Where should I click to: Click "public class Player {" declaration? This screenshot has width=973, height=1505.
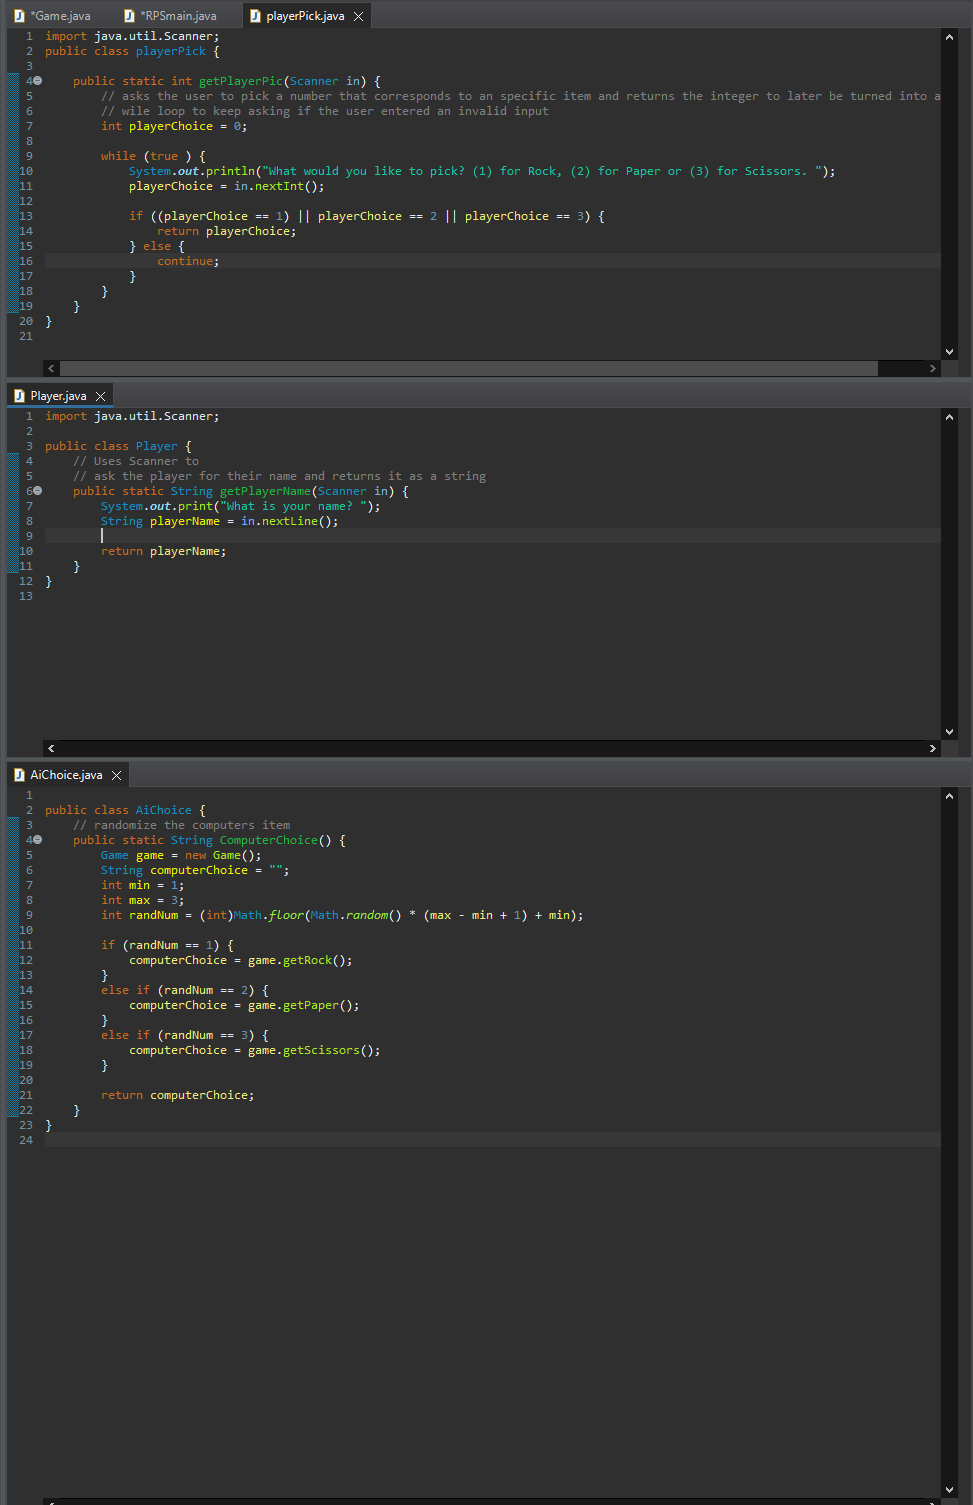coord(118,446)
